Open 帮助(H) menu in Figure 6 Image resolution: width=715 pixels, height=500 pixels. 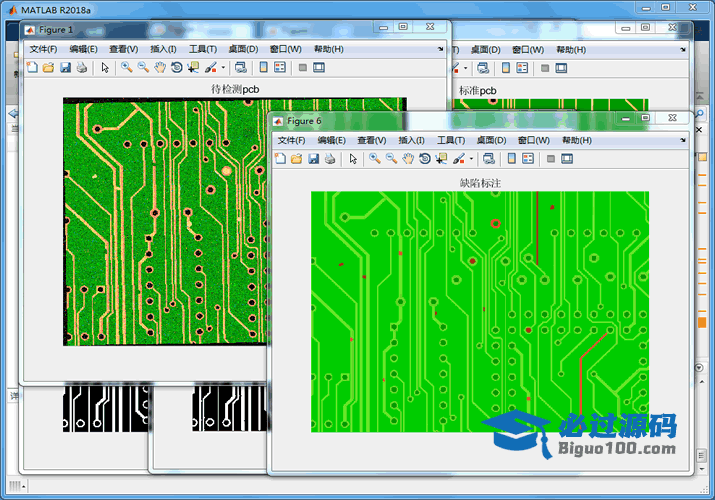click(577, 141)
